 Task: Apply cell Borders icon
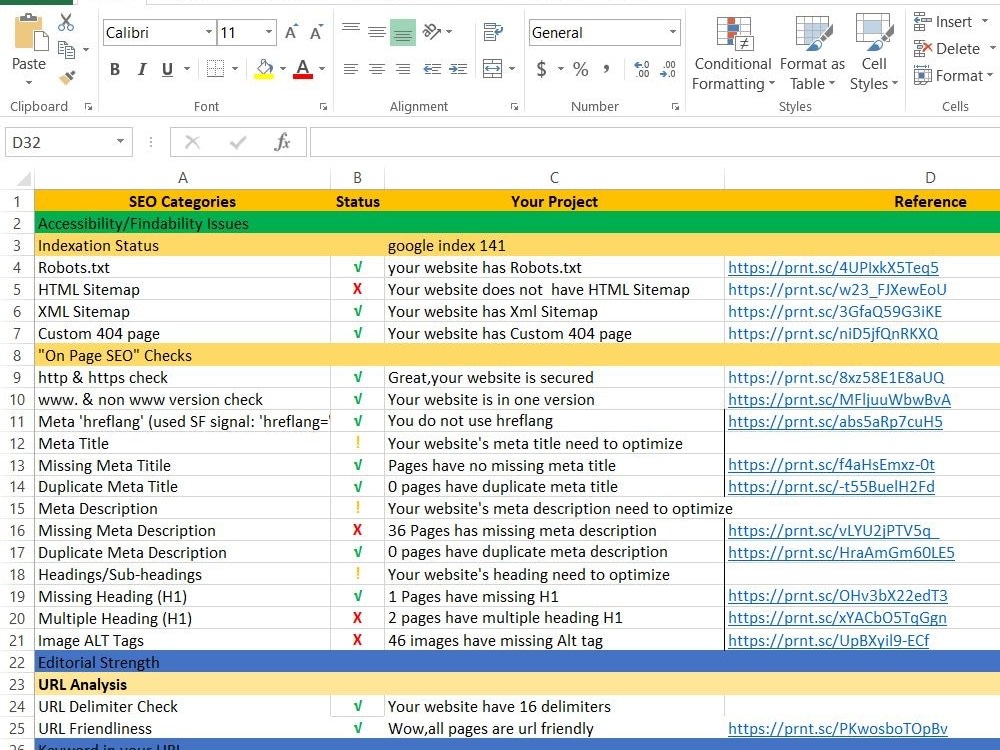coord(216,69)
